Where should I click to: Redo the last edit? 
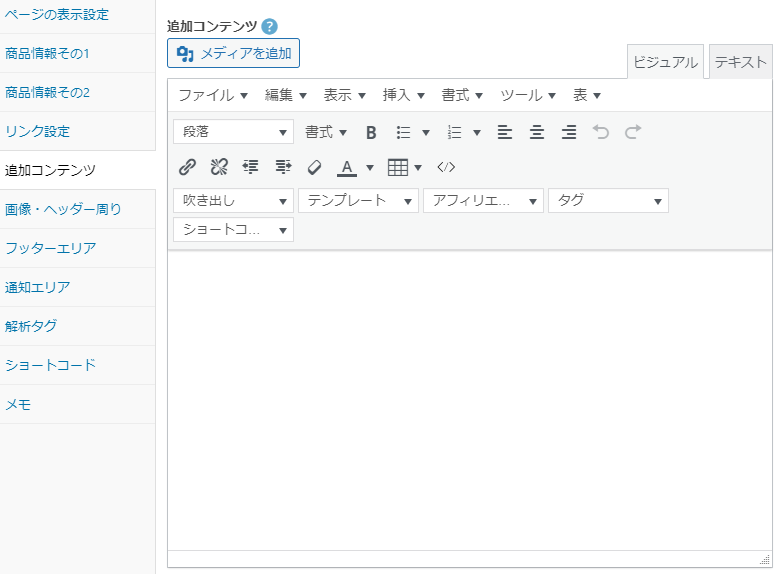point(633,132)
